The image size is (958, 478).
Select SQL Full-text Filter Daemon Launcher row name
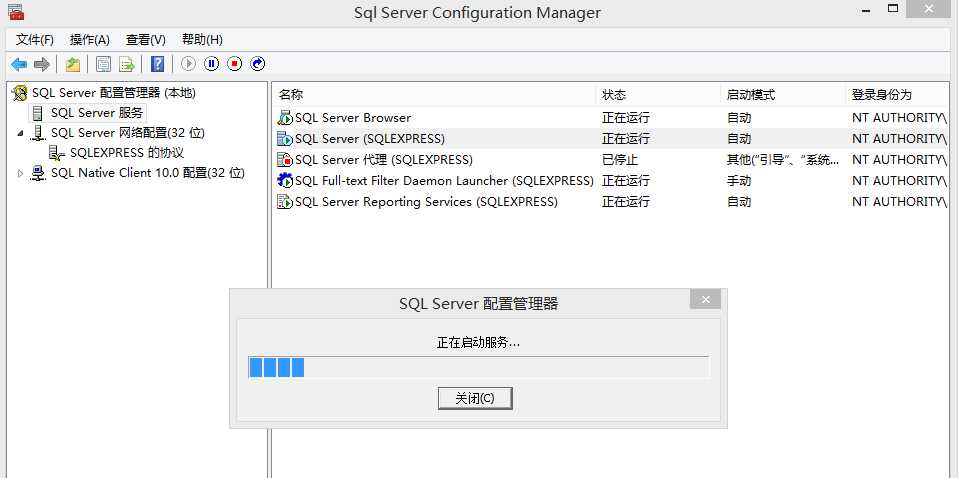click(444, 181)
